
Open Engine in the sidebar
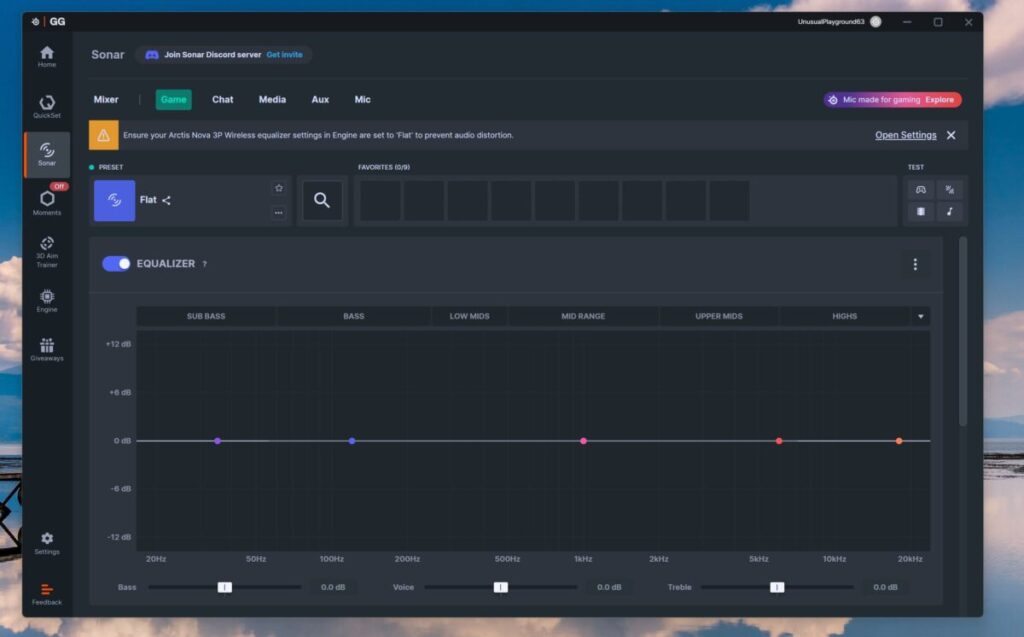(x=46, y=301)
